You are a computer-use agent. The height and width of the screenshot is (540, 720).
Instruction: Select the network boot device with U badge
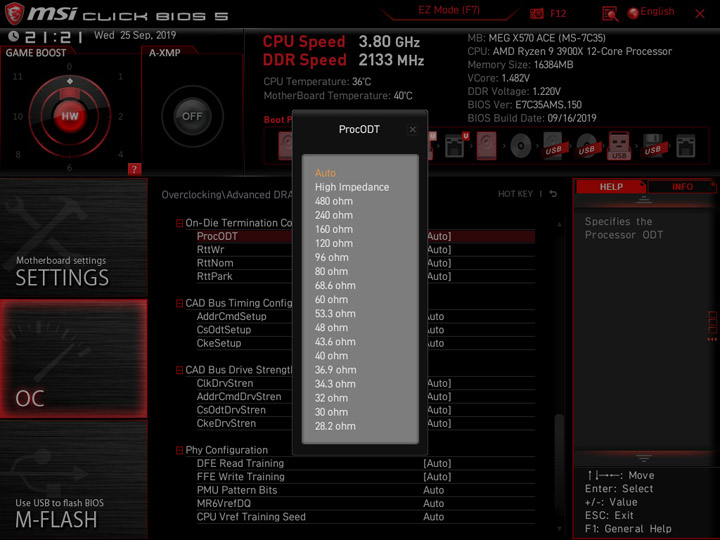(x=456, y=146)
